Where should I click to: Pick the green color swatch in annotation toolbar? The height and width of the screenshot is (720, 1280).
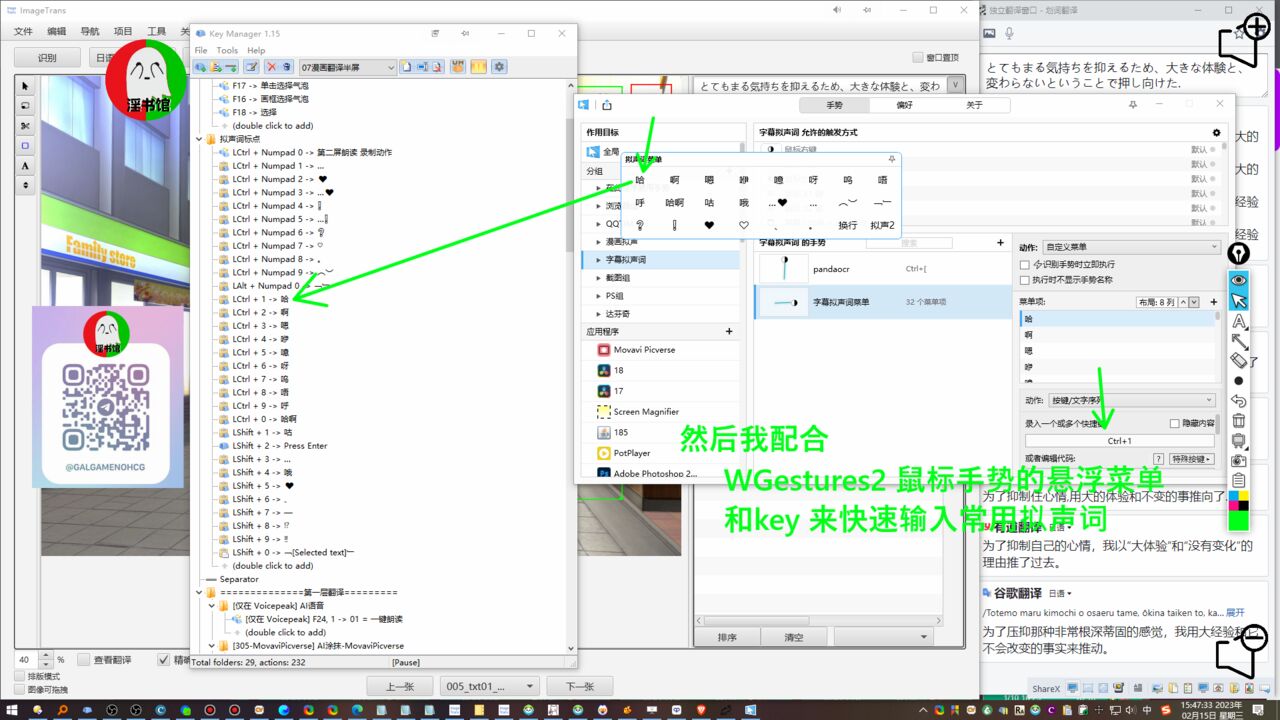(1238, 520)
